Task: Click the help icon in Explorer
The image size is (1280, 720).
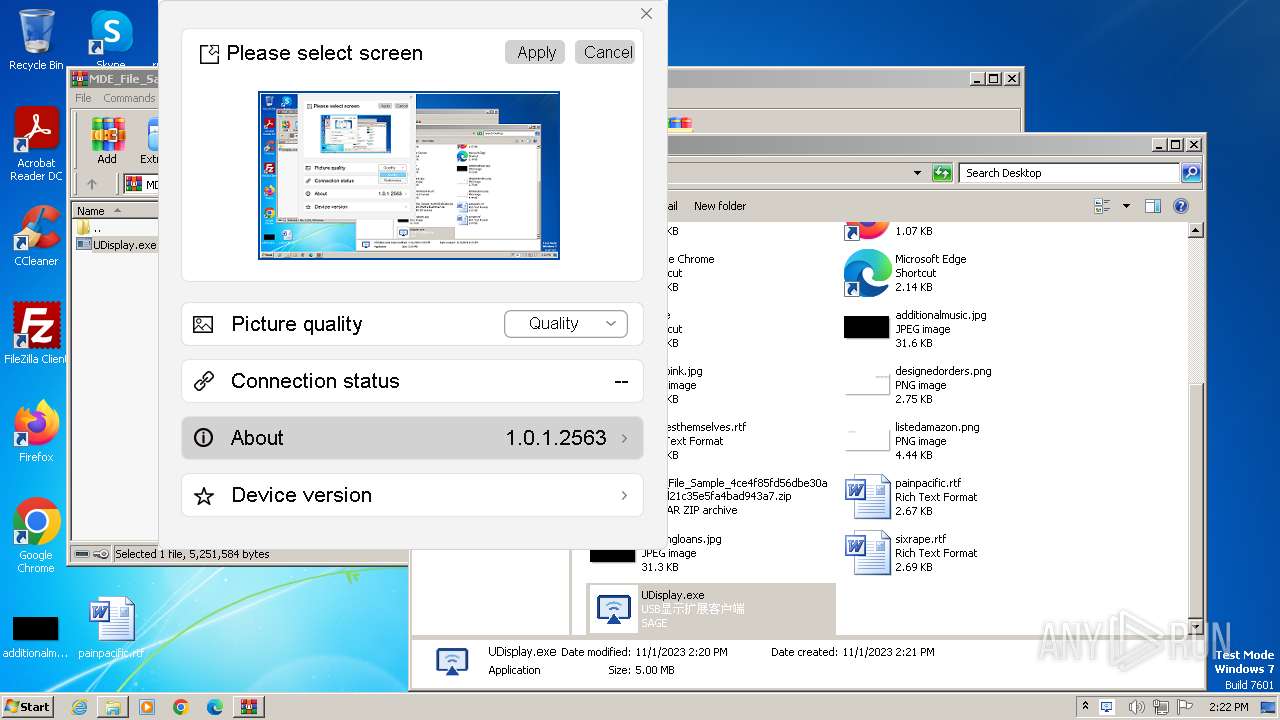Action: (1180, 206)
